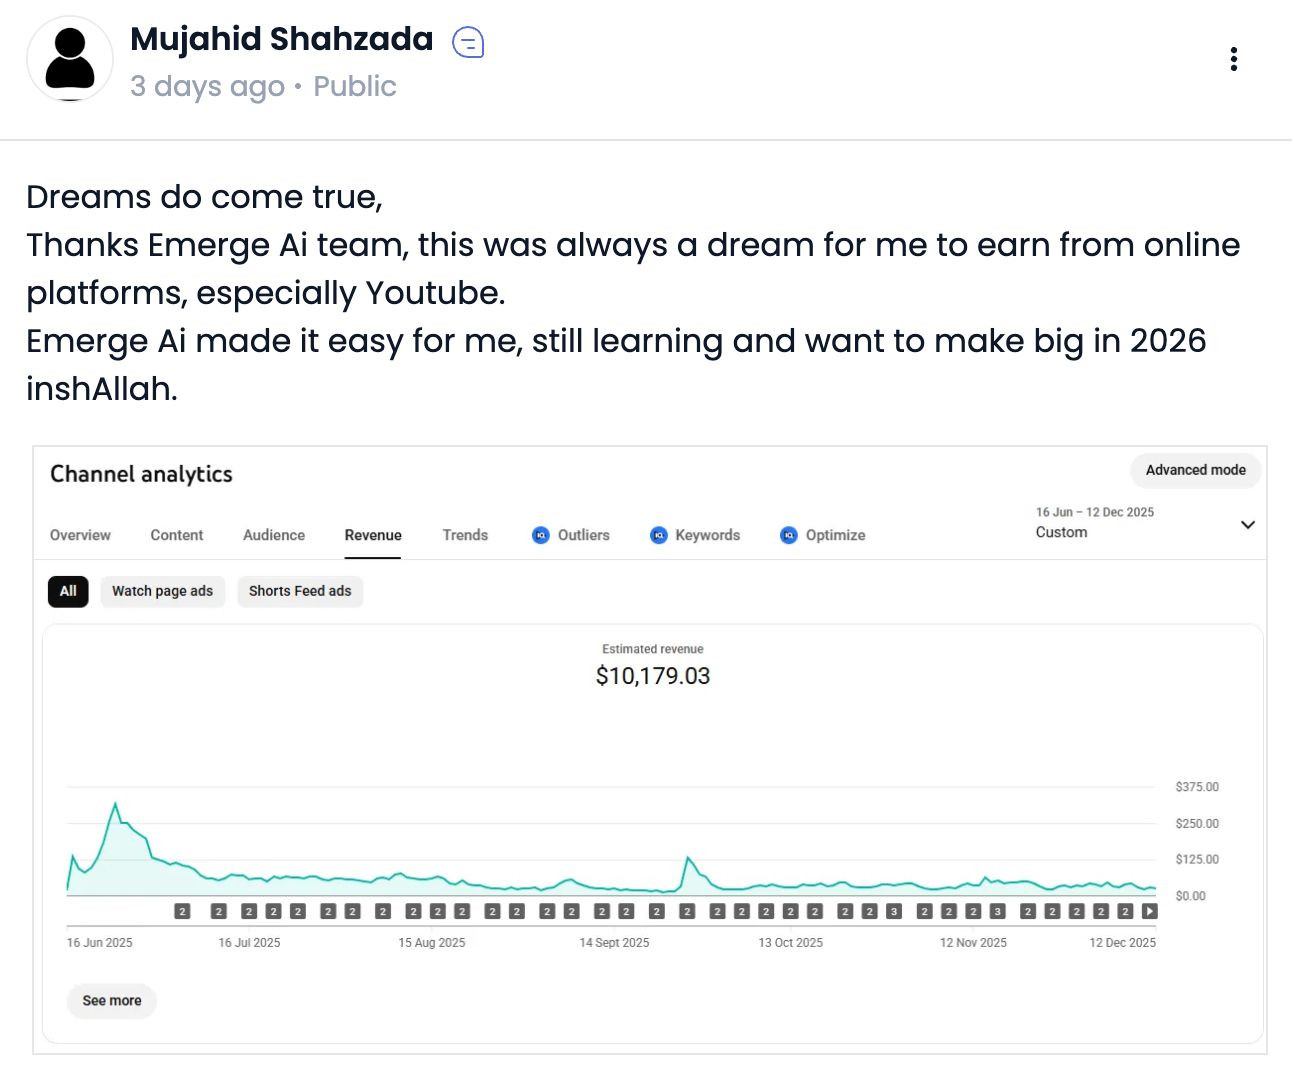The height and width of the screenshot is (1078, 1292).
Task: Switch to the Overview tab
Action: (x=80, y=535)
